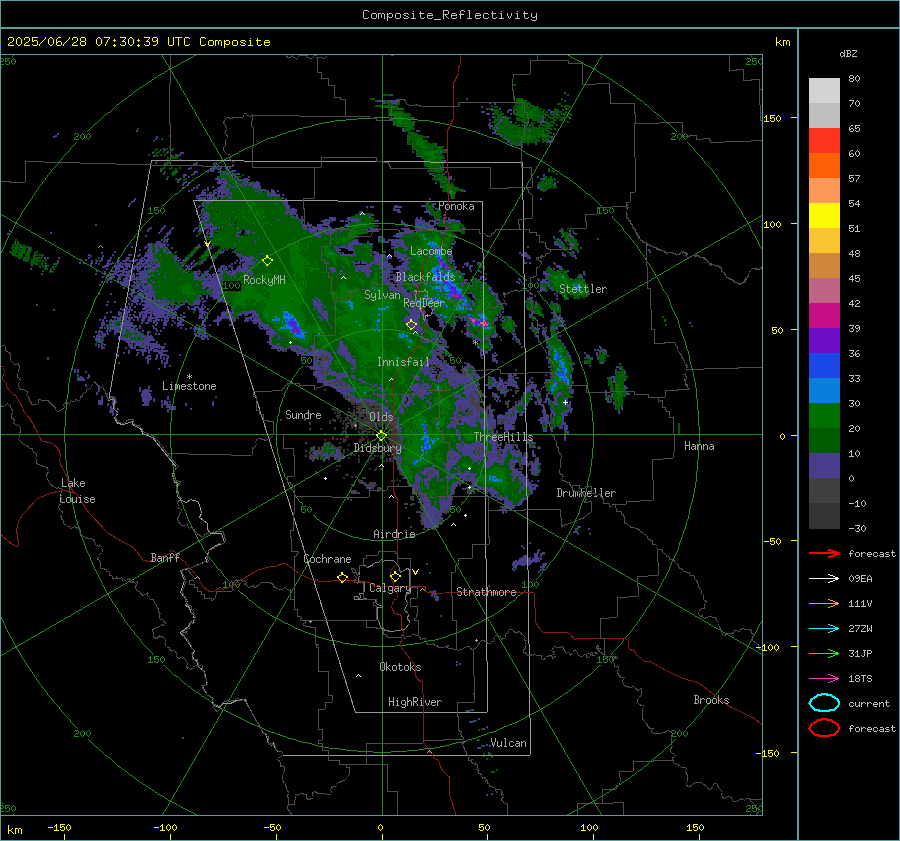Click the Ponoka city label

(456, 206)
